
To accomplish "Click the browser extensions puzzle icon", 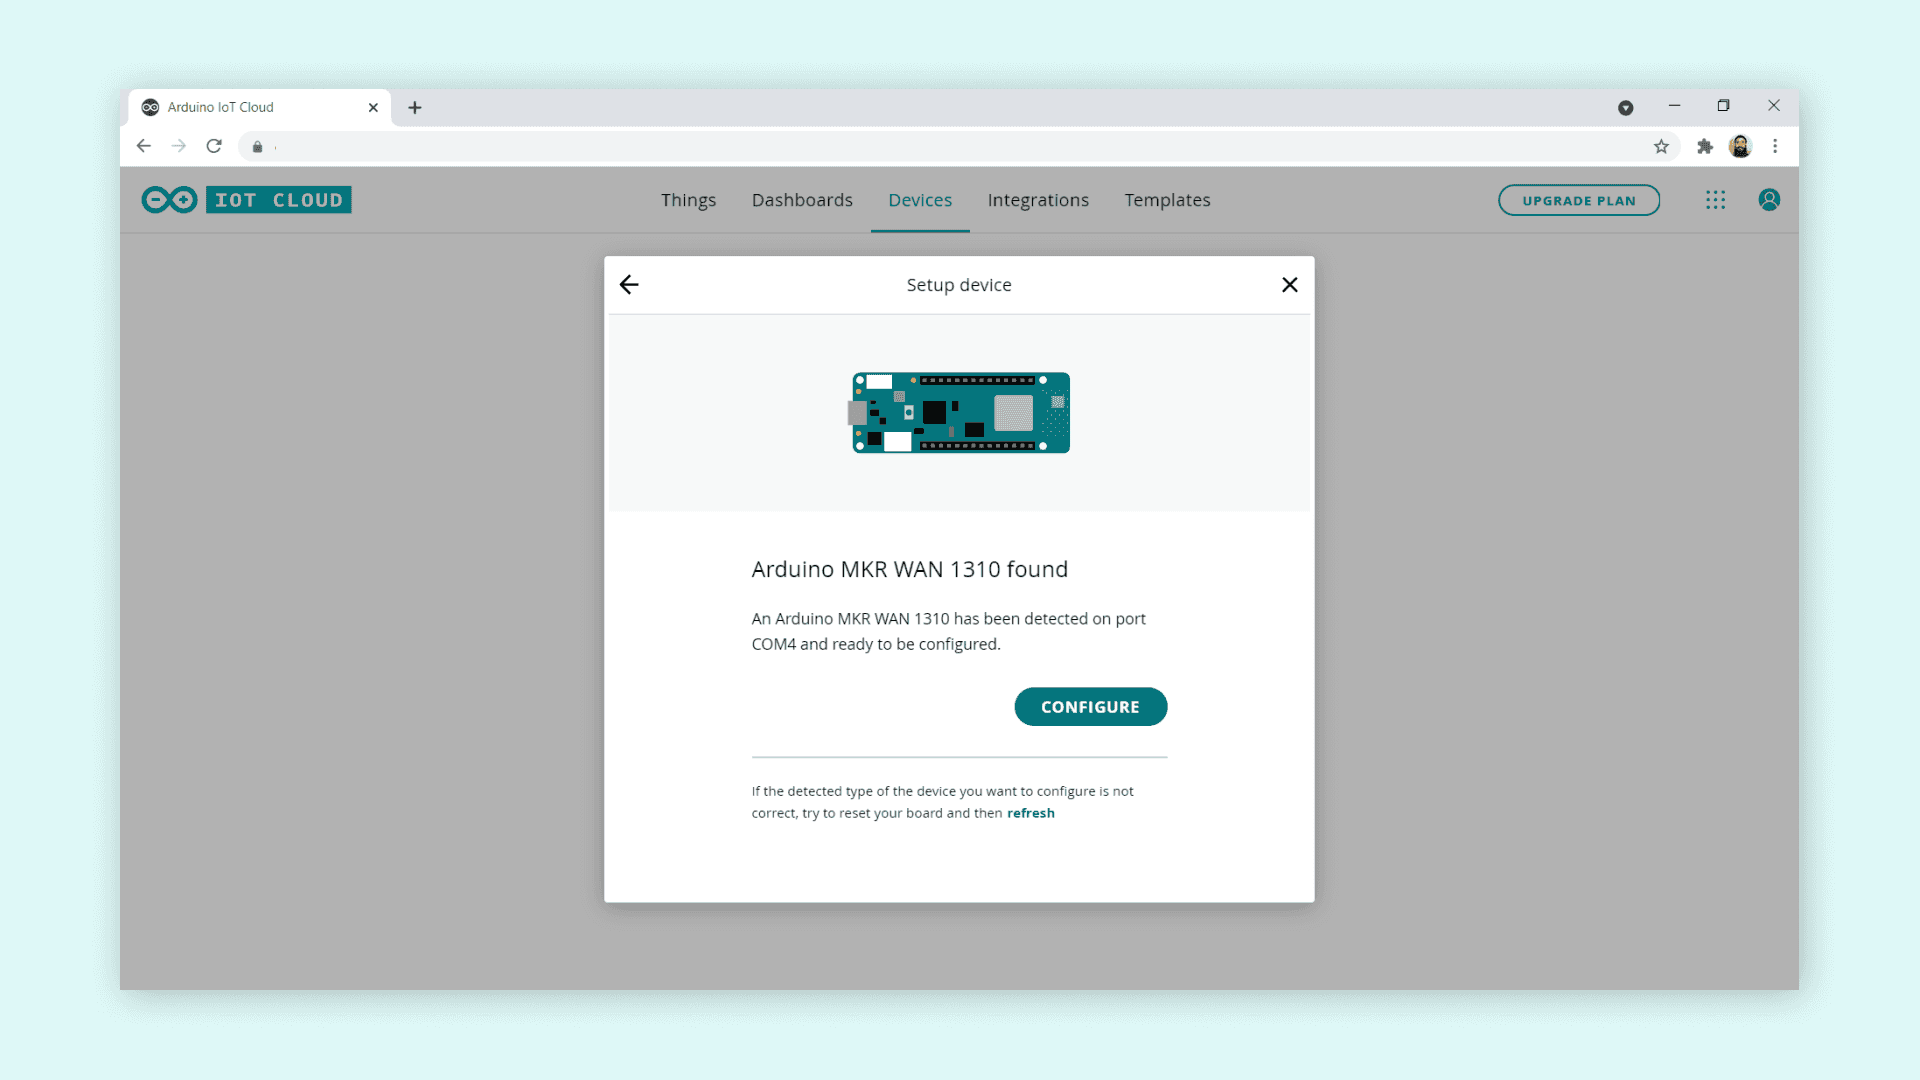I will point(1705,147).
